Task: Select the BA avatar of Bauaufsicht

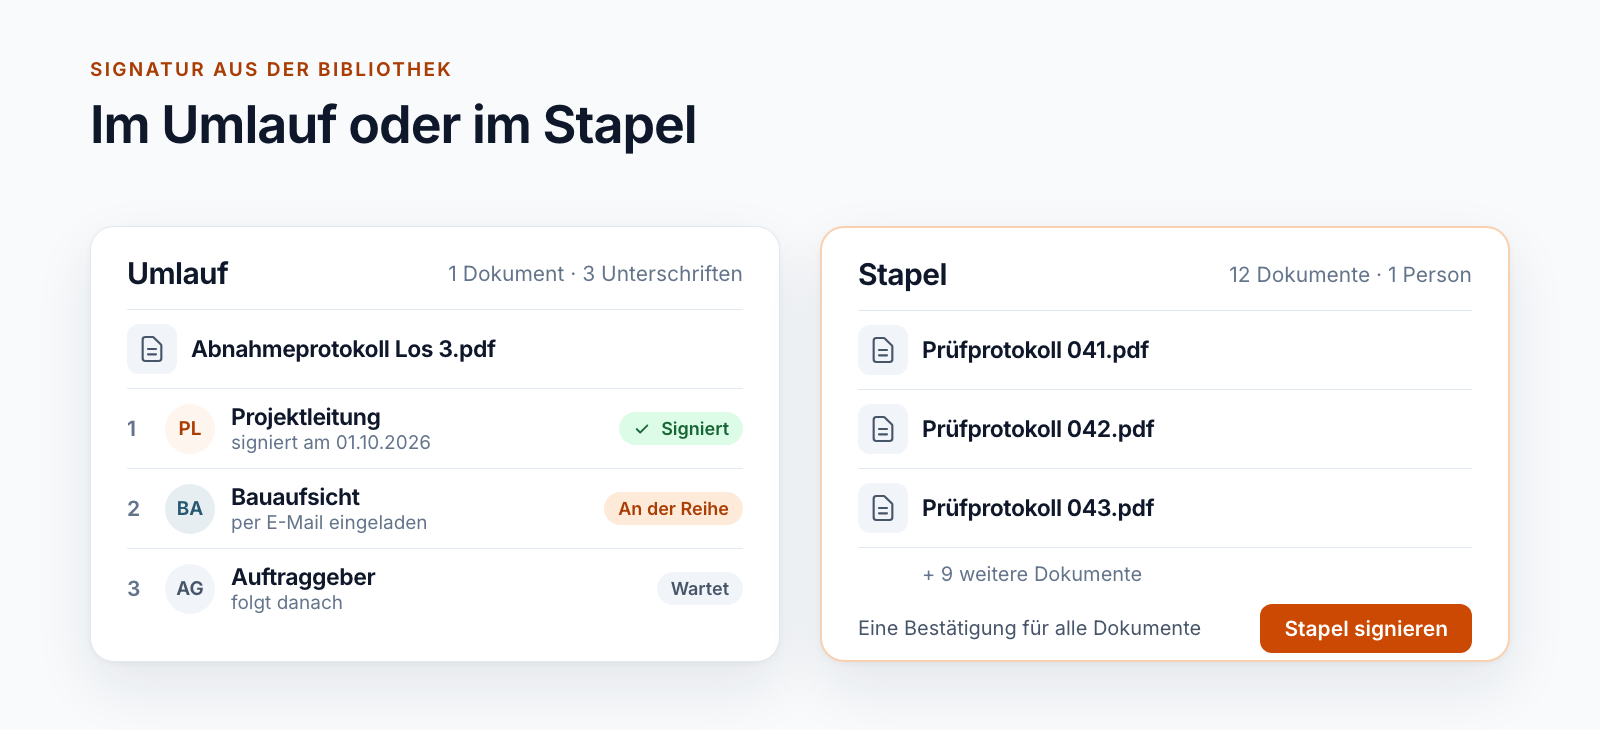Action: tap(190, 509)
